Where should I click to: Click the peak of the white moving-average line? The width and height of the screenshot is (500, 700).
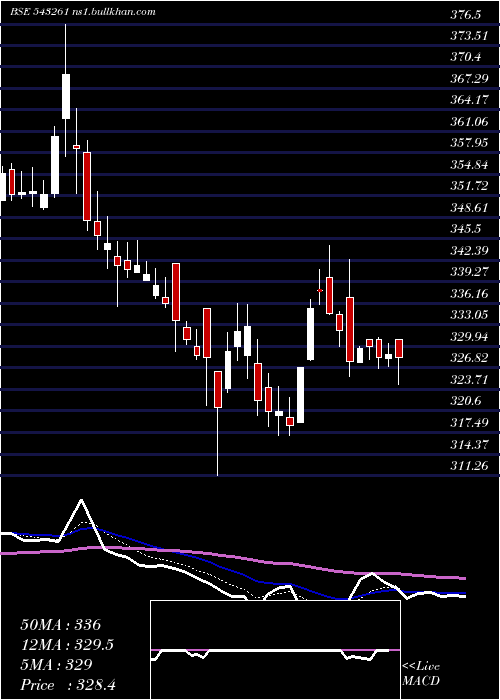click(x=81, y=500)
